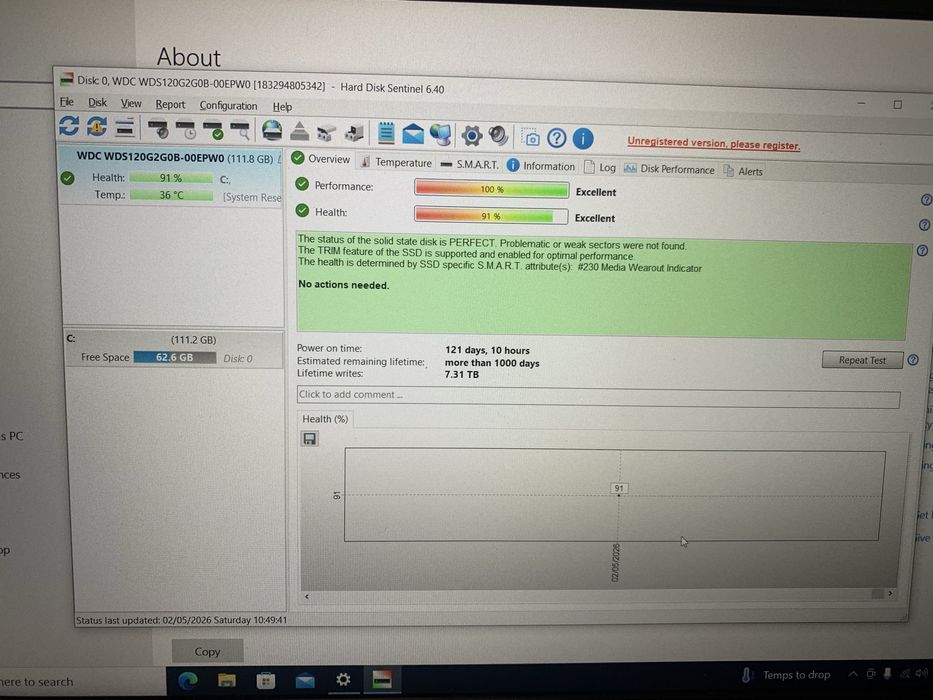Click the Health 91 % bar in Overview

pyautogui.click(x=491, y=215)
